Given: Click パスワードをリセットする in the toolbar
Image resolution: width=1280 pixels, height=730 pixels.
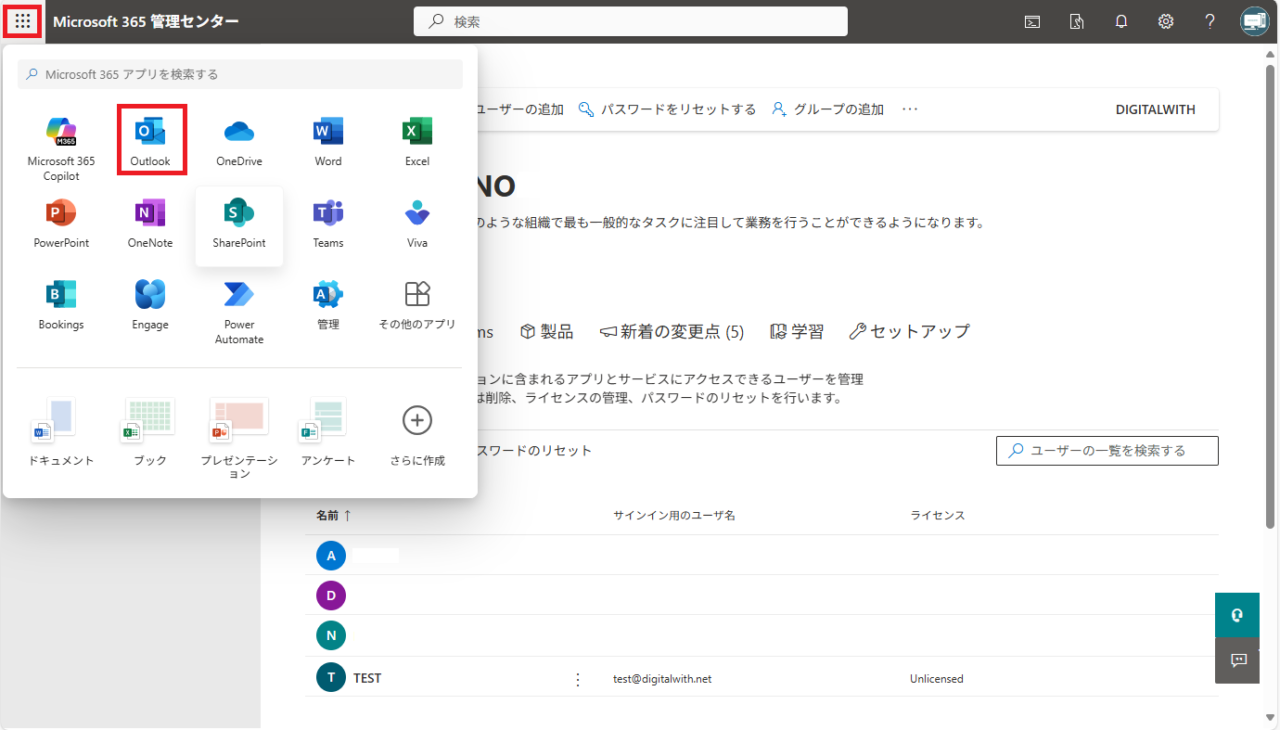Looking at the screenshot, I should pyautogui.click(x=667, y=109).
